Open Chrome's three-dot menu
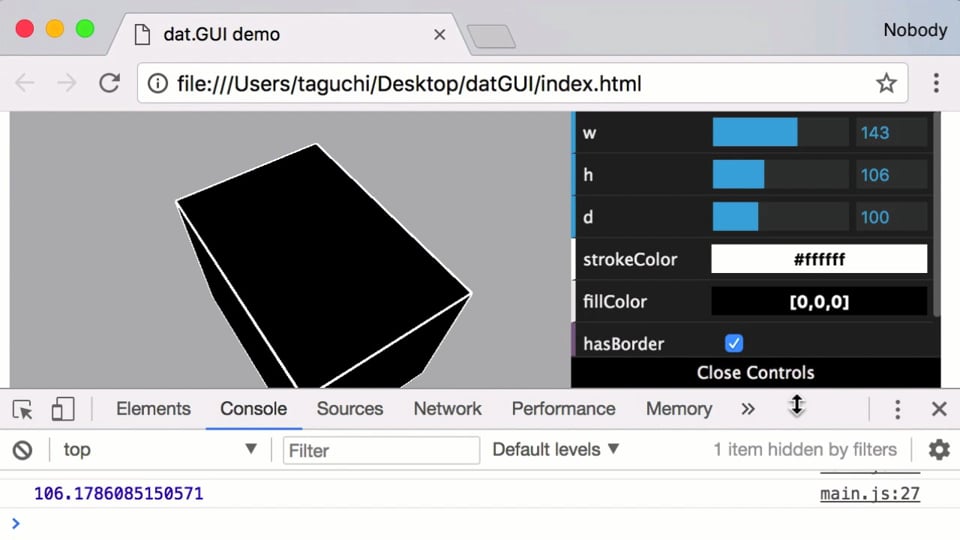Screen dimensions: 960x540 coord(936,83)
